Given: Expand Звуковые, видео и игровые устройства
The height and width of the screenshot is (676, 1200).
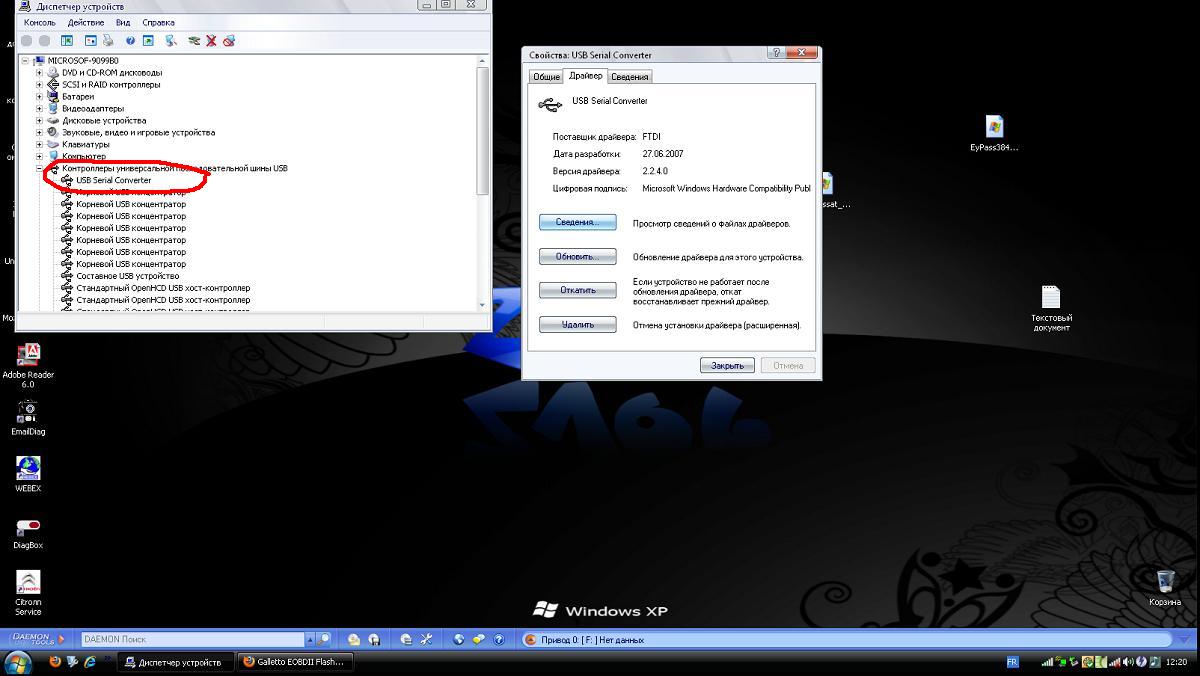Looking at the screenshot, I should (39, 133).
